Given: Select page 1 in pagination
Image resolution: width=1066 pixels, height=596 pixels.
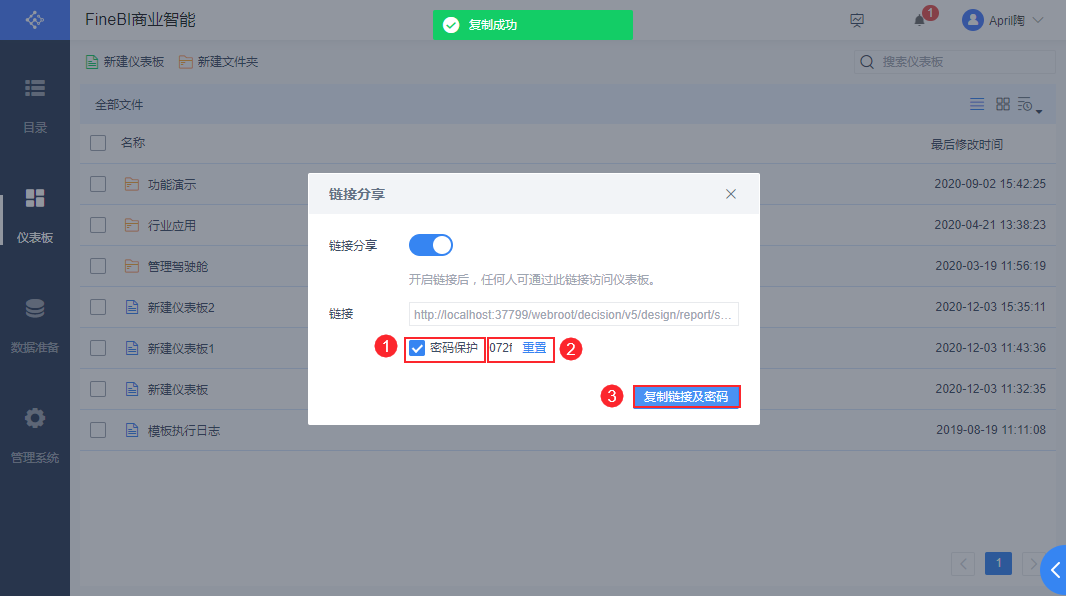Looking at the screenshot, I should [x=998, y=563].
